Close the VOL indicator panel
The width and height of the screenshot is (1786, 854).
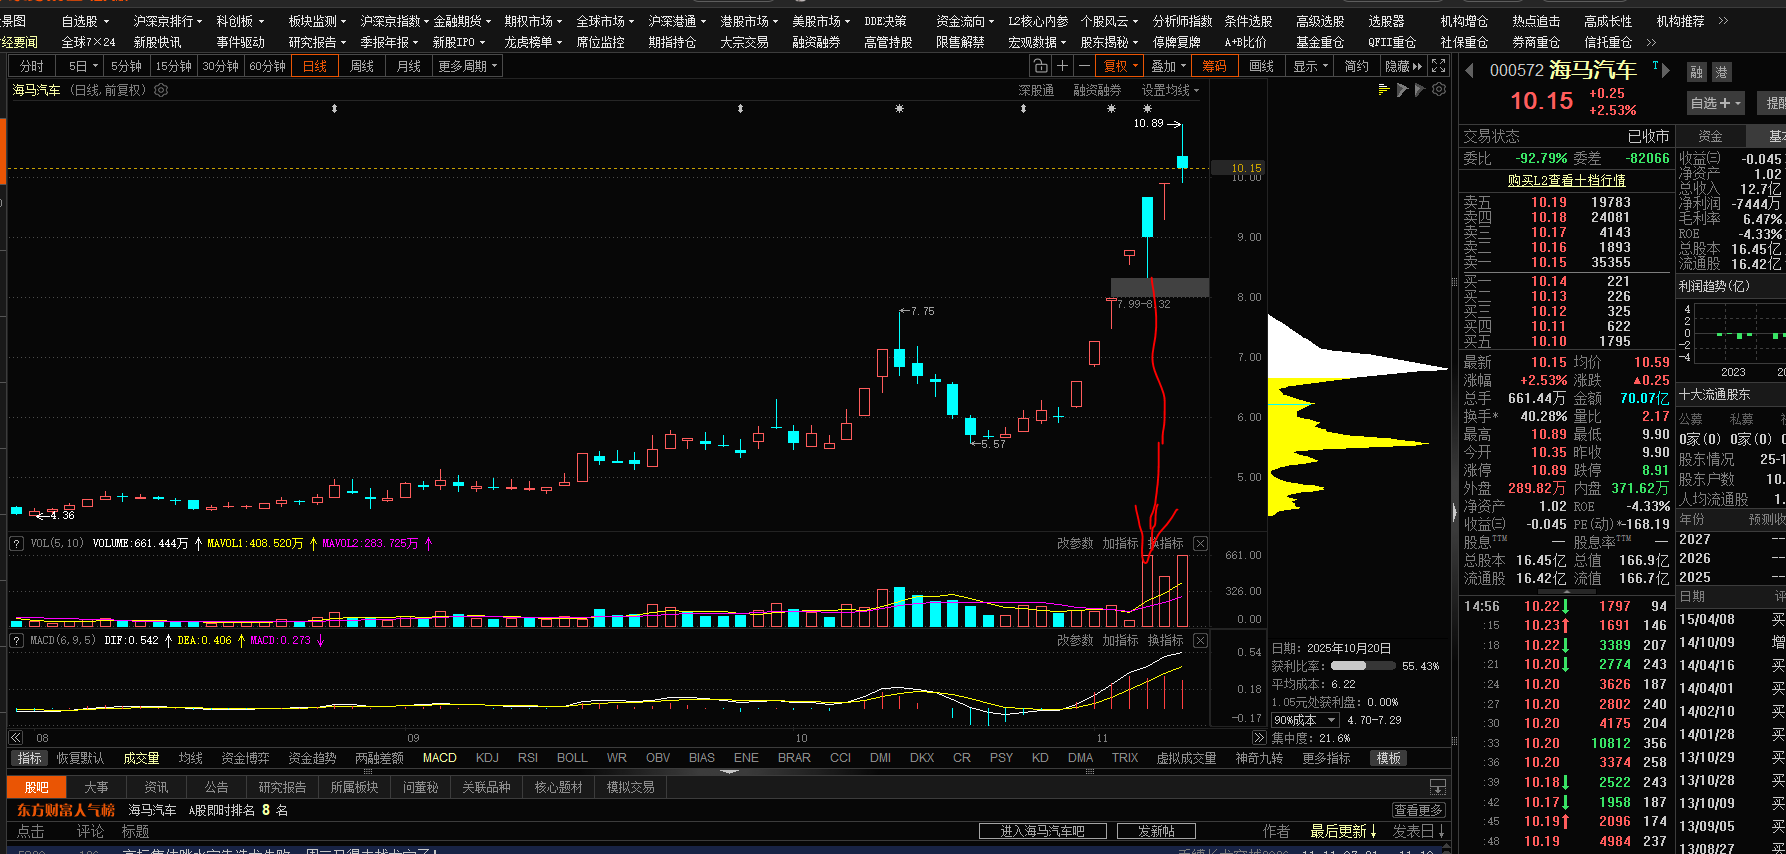click(x=1200, y=543)
